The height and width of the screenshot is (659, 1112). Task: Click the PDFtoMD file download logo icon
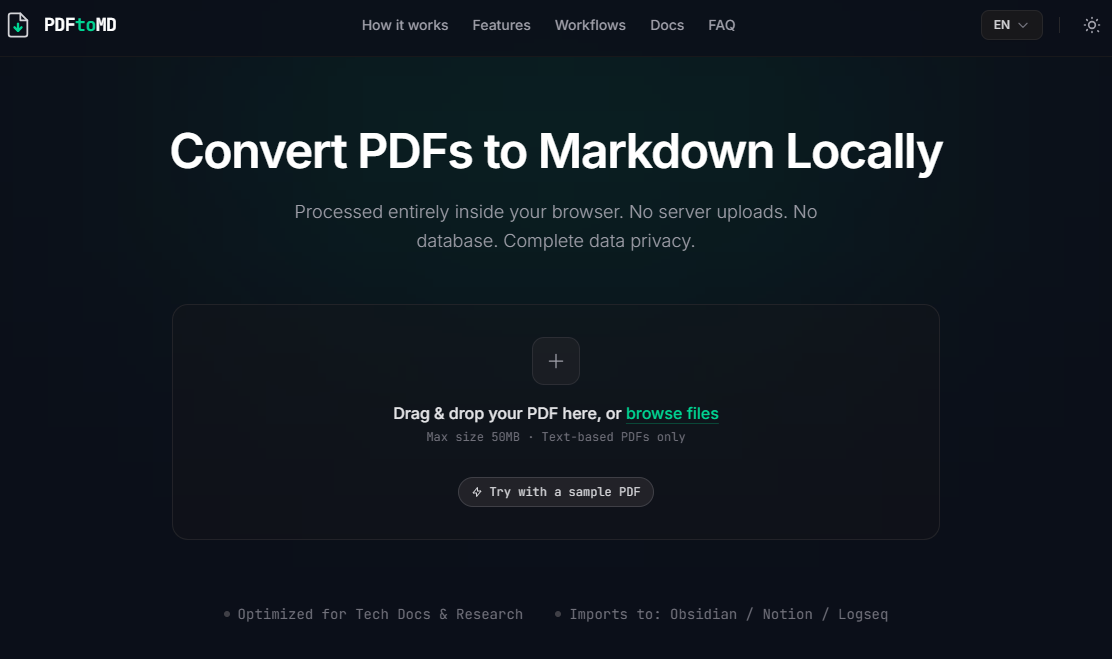(18, 25)
